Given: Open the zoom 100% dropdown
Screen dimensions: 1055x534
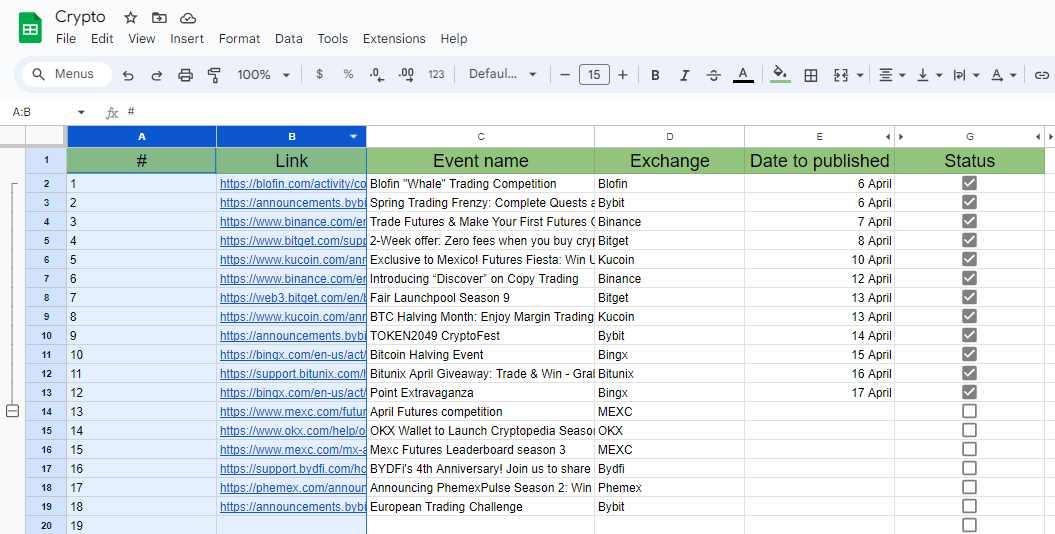Looking at the screenshot, I should click(264, 74).
